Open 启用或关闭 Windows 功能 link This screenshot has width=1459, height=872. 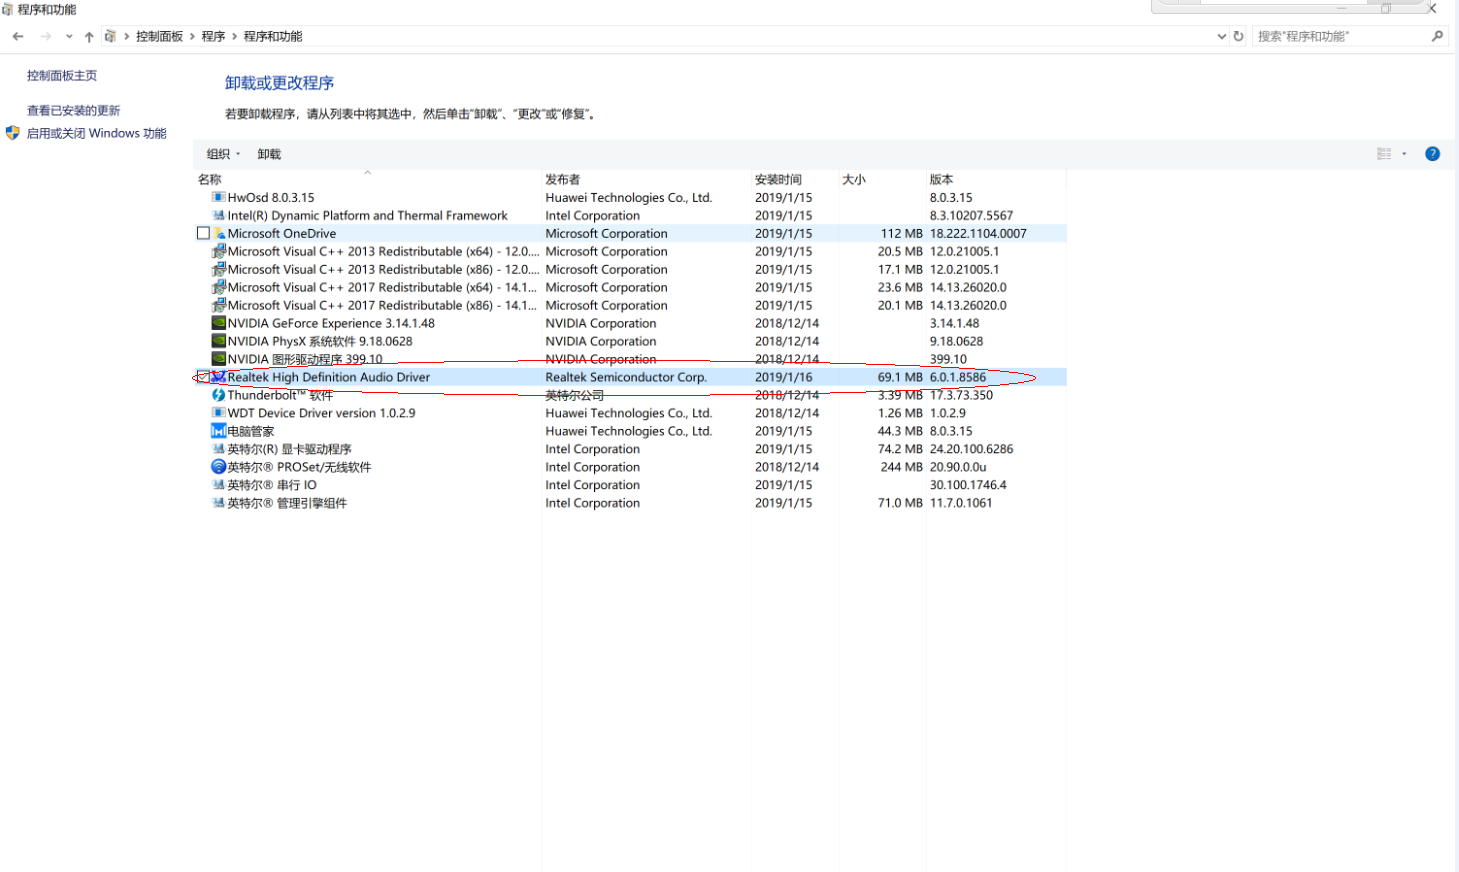96,133
